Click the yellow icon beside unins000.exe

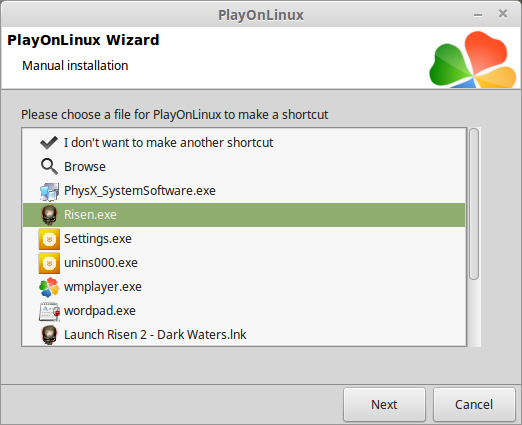49,263
